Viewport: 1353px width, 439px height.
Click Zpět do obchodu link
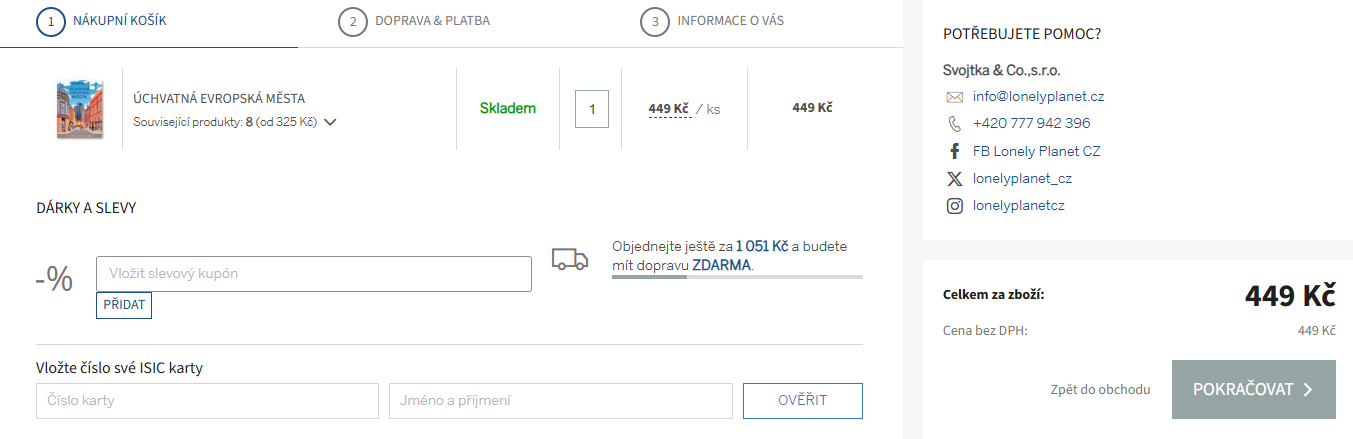[x=1100, y=390]
